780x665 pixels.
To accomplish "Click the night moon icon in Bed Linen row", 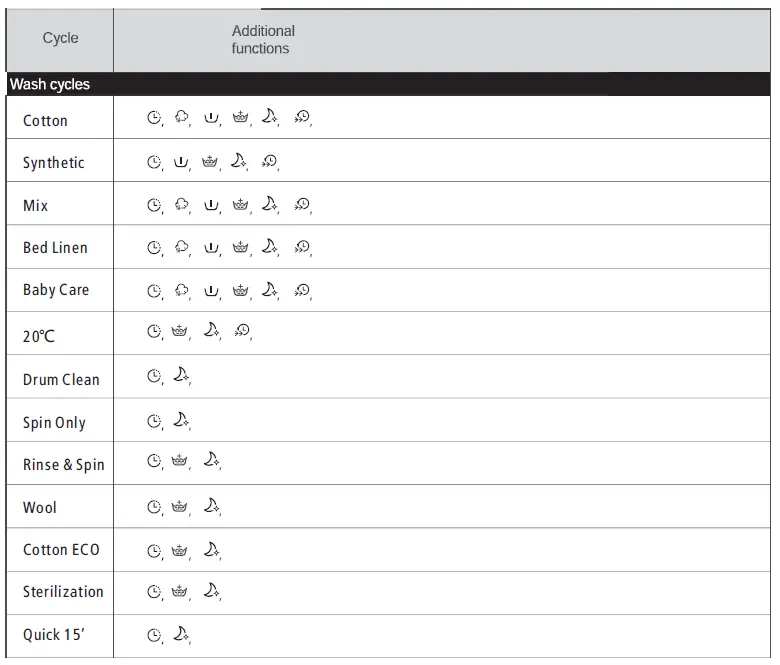I will pyautogui.click(x=269, y=246).
